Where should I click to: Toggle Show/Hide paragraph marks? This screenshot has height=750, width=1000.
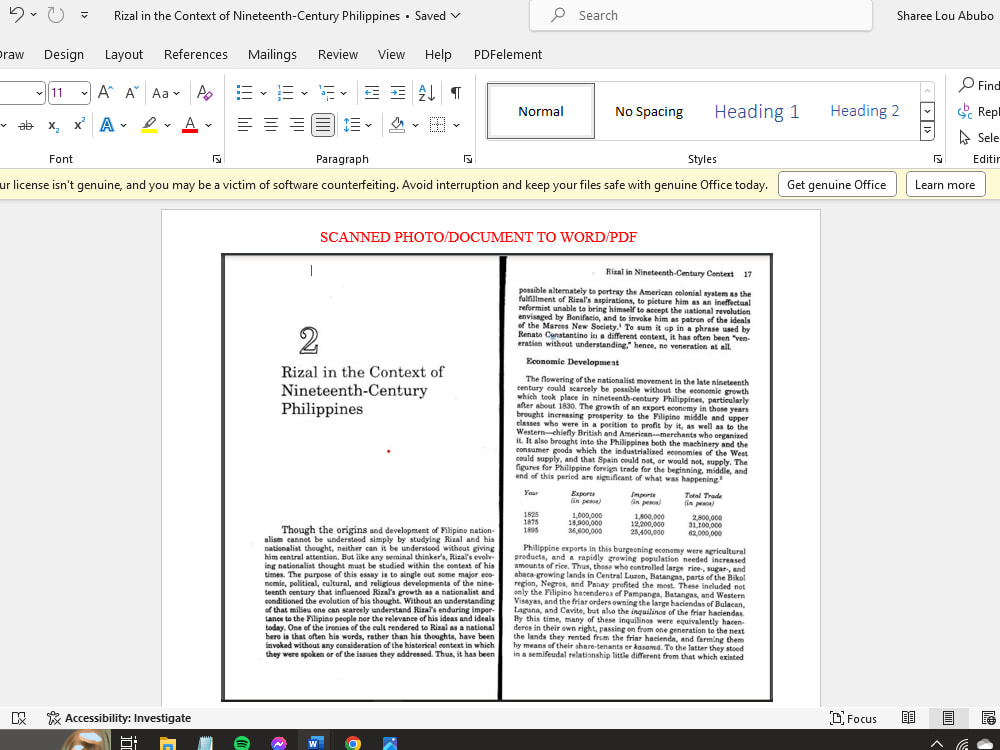[x=456, y=93]
